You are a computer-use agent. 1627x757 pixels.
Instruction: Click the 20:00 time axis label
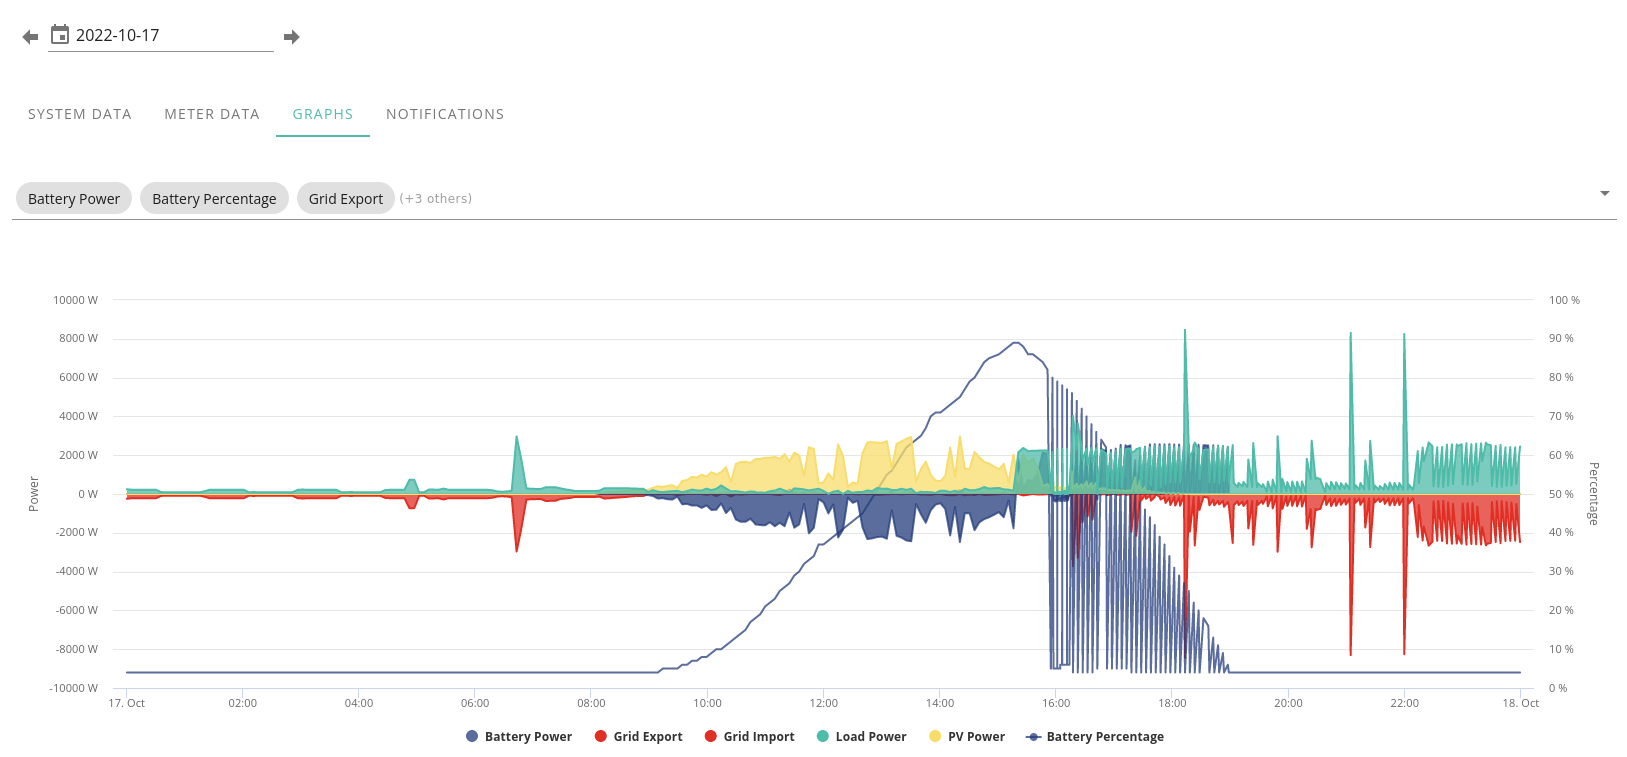(x=1288, y=703)
